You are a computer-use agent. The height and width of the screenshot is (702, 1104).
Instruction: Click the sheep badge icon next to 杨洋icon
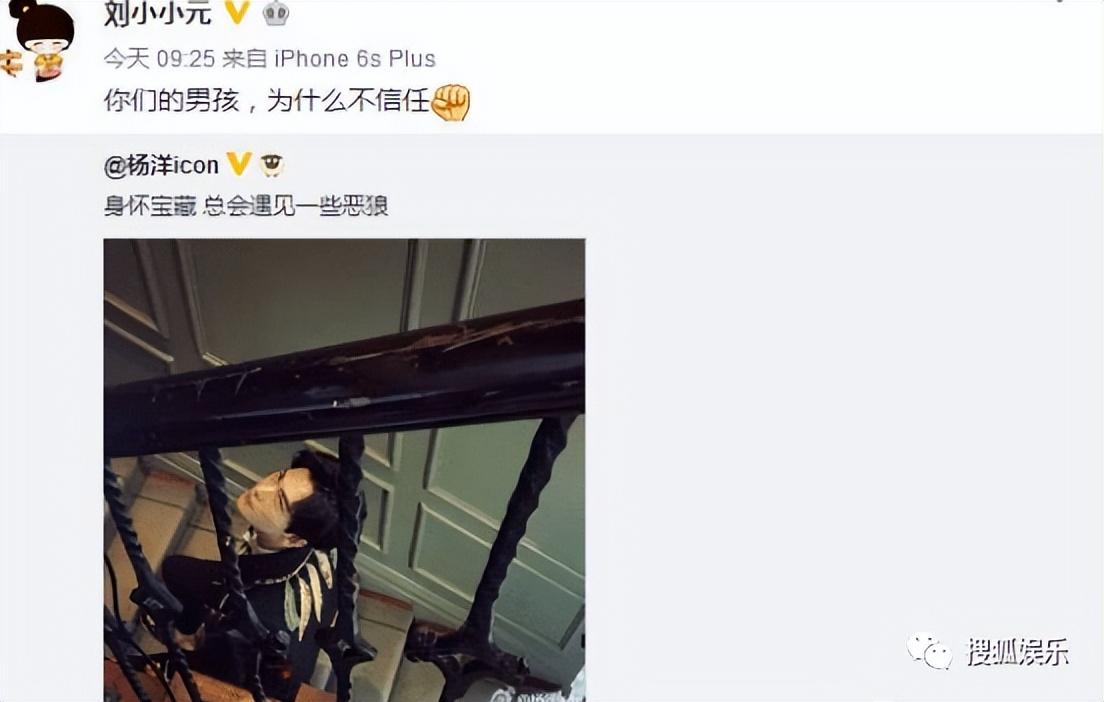[x=272, y=165]
